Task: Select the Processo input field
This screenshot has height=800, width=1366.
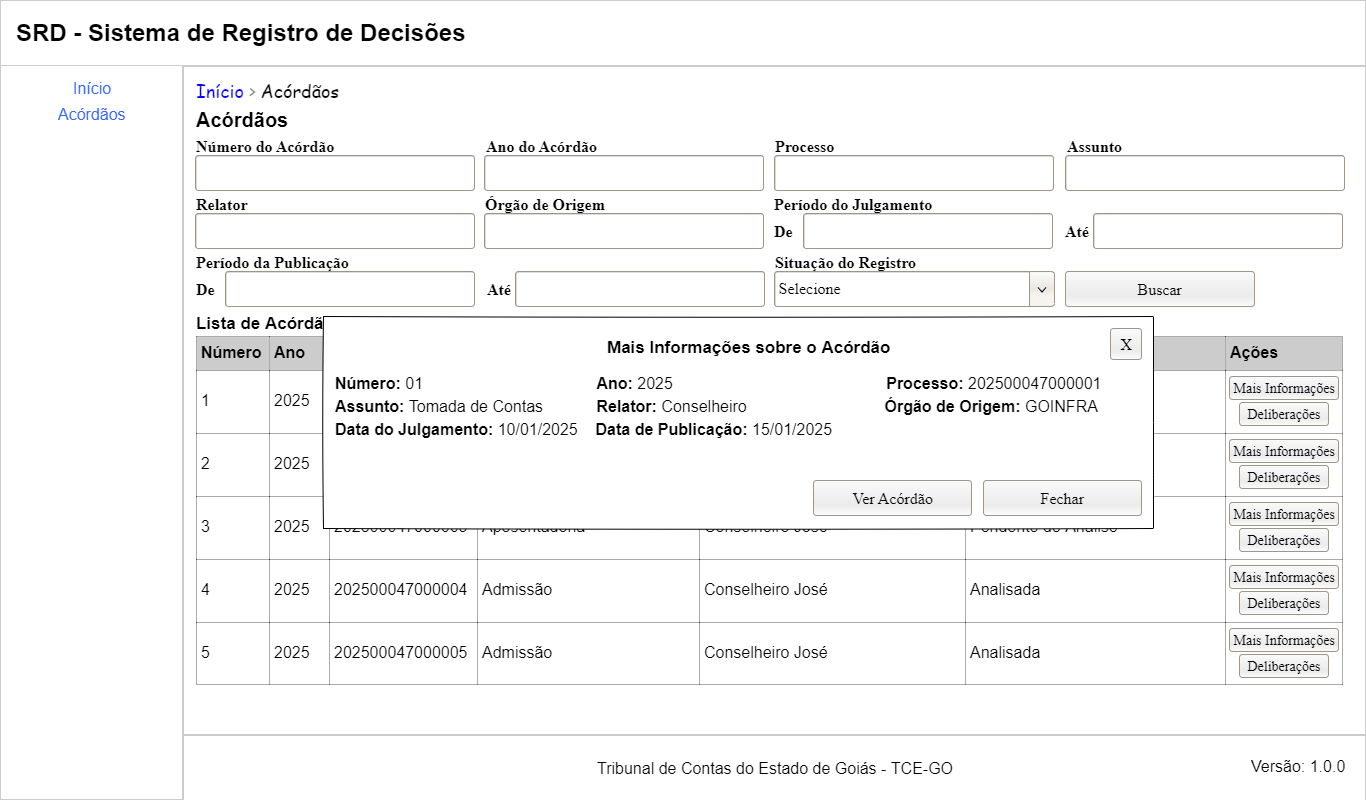Action: pyautogui.click(x=913, y=173)
